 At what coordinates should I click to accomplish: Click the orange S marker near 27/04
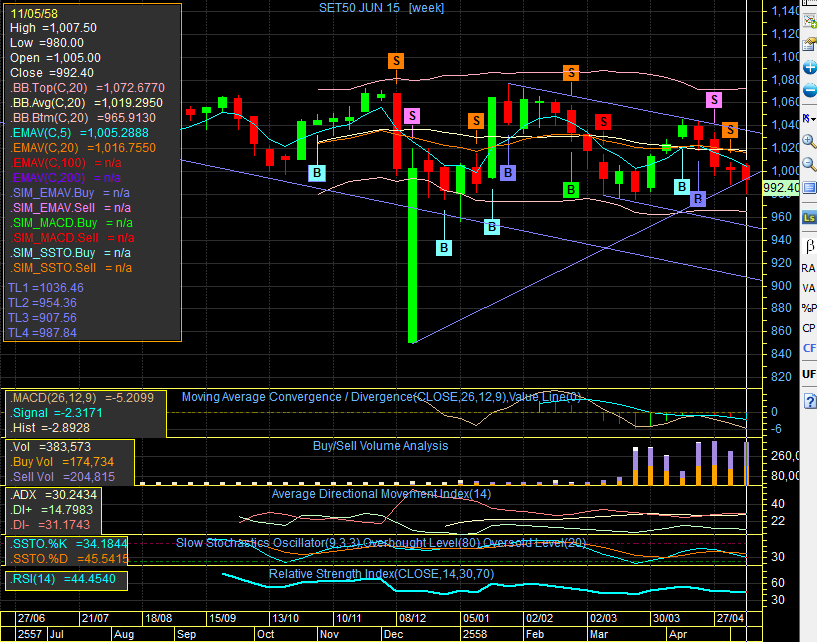(x=730, y=130)
